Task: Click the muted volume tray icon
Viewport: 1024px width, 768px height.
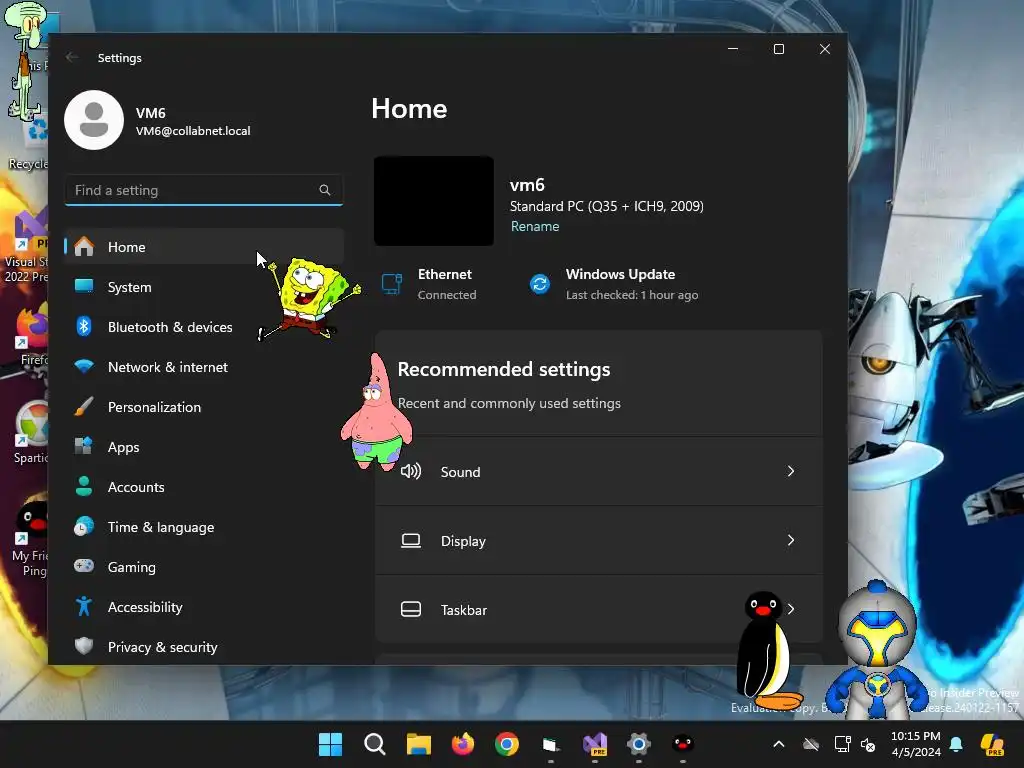Action: click(869, 744)
